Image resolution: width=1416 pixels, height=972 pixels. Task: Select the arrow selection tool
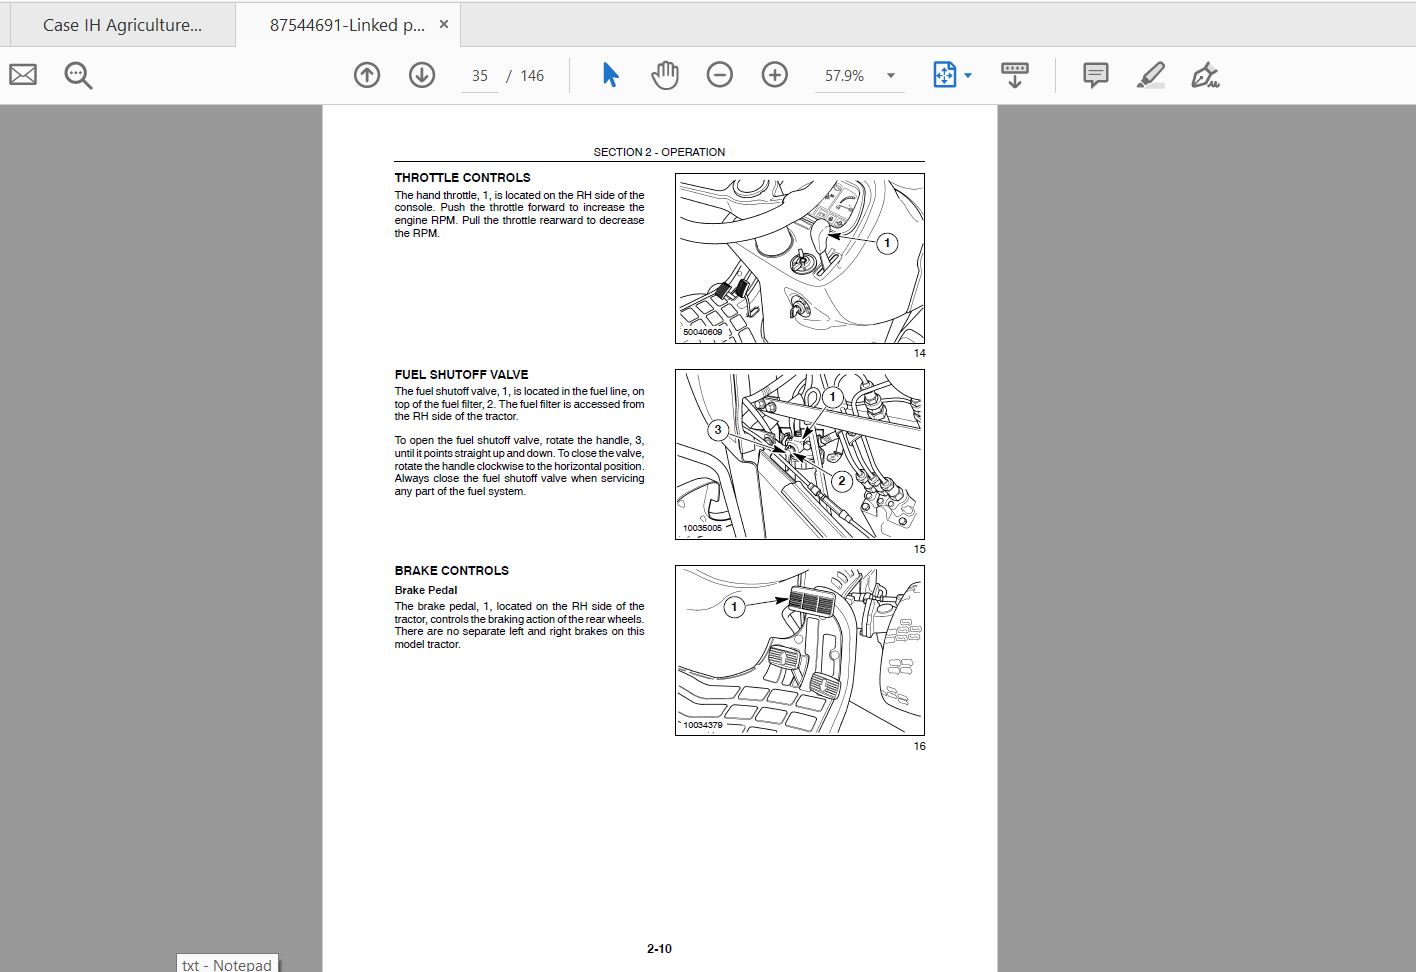(x=610, y=75)
